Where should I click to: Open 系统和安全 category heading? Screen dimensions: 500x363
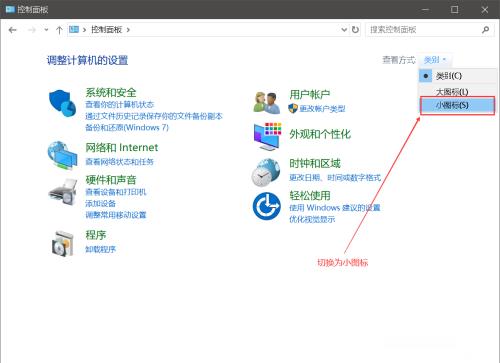[111, 92]
